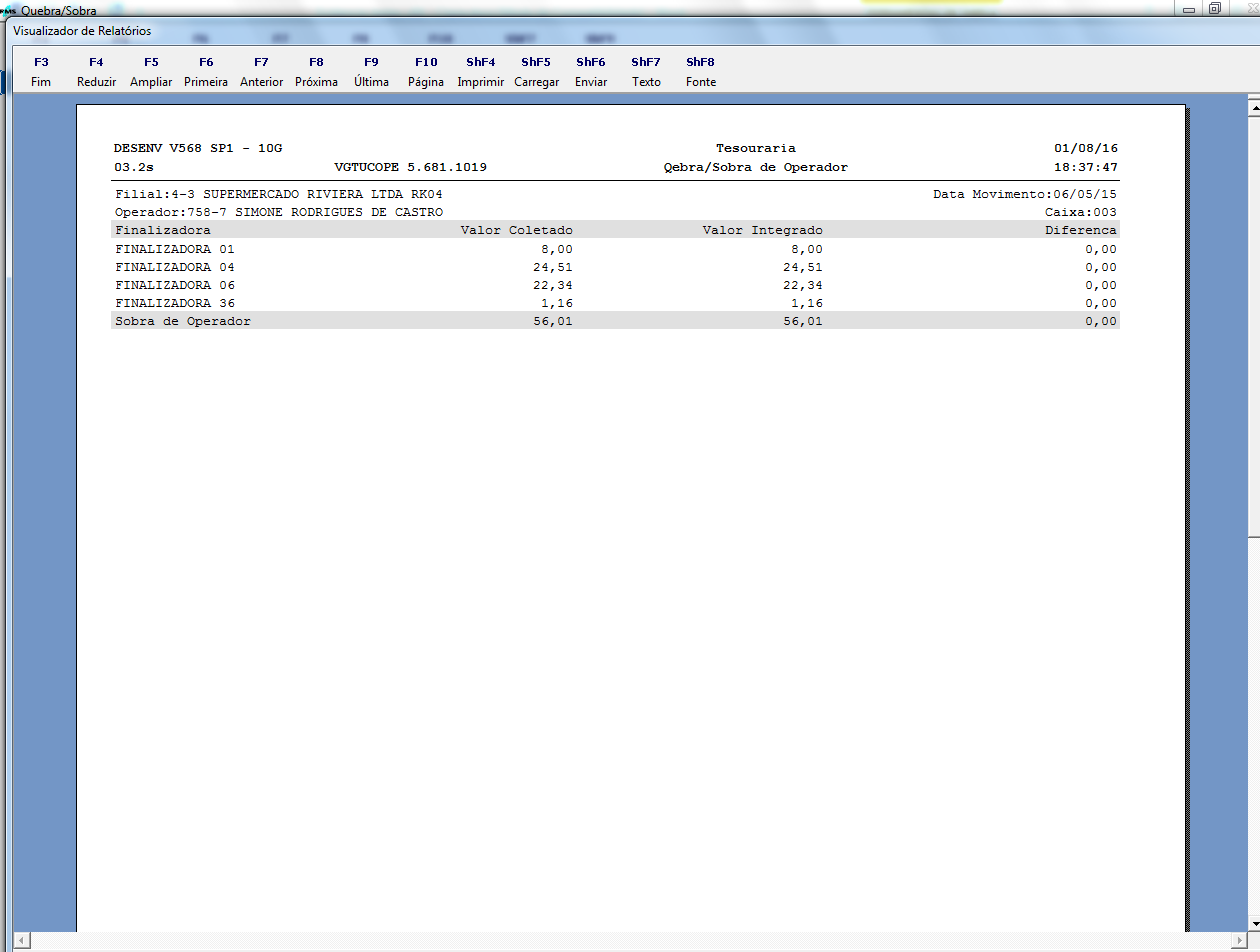Select row FINALIZADORA 01
Screen dimensions: 1260x952
615,249
